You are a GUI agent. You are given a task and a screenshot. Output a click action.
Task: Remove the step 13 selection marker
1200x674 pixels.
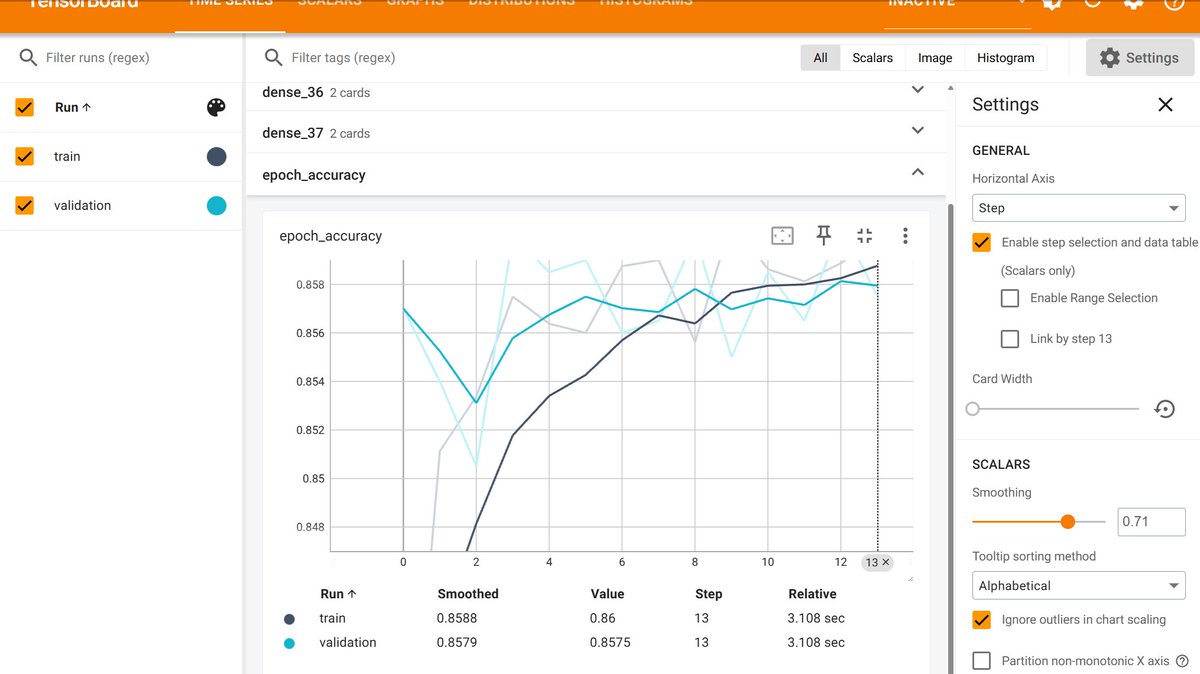[x=886, y=563]
